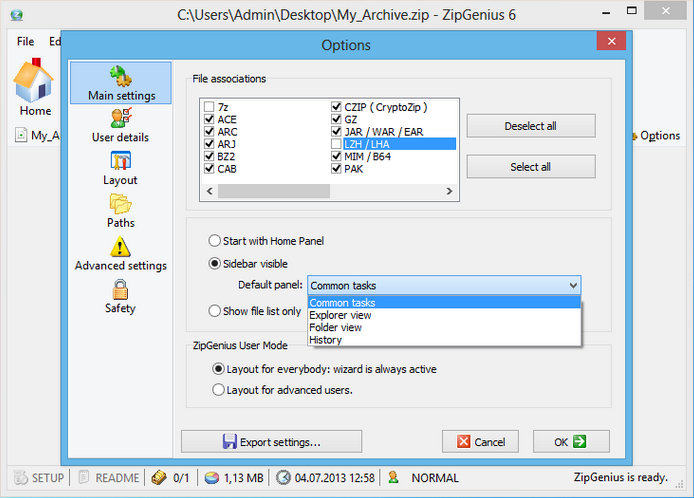The width and height of the screenshot is (694, 498).
Task: Click file associations scrollbar right arrow
Action: click(x=449, y=191)
